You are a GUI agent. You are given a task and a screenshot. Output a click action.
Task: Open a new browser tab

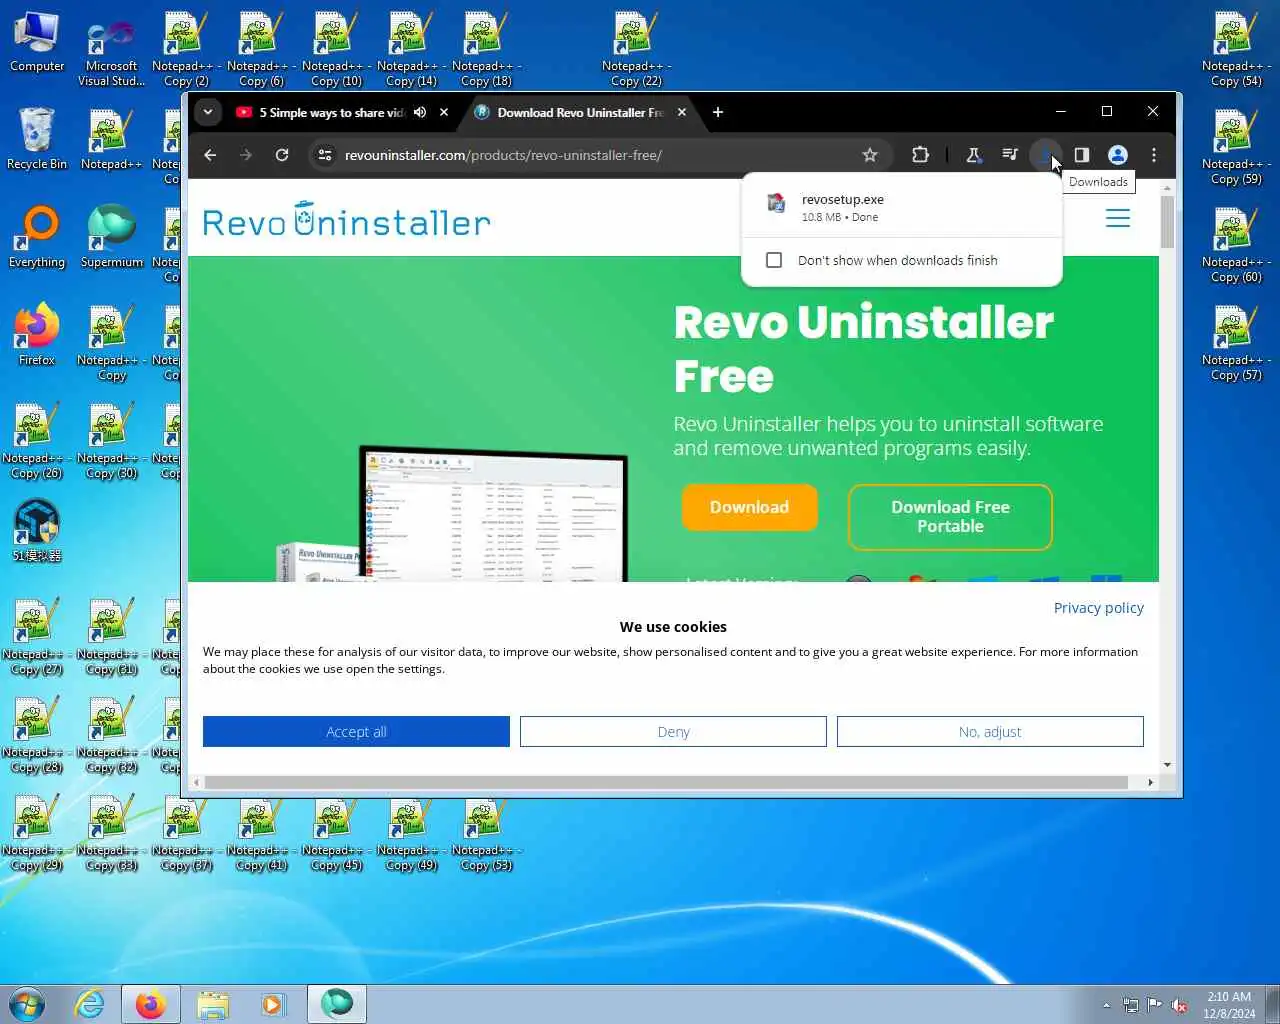pyautogui.click(x=717, y=112)
